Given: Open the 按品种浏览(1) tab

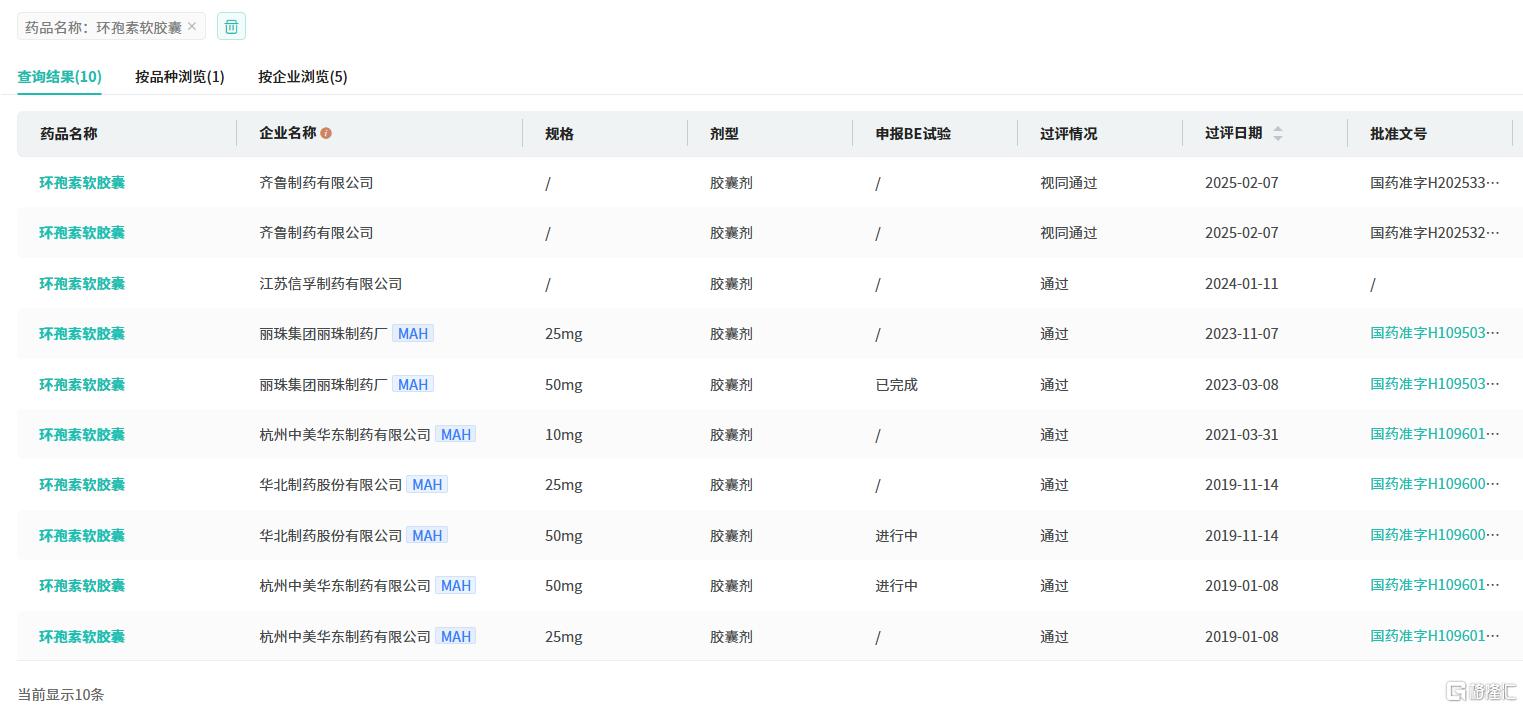Looking at the screenshot, I should pos(180,77).
